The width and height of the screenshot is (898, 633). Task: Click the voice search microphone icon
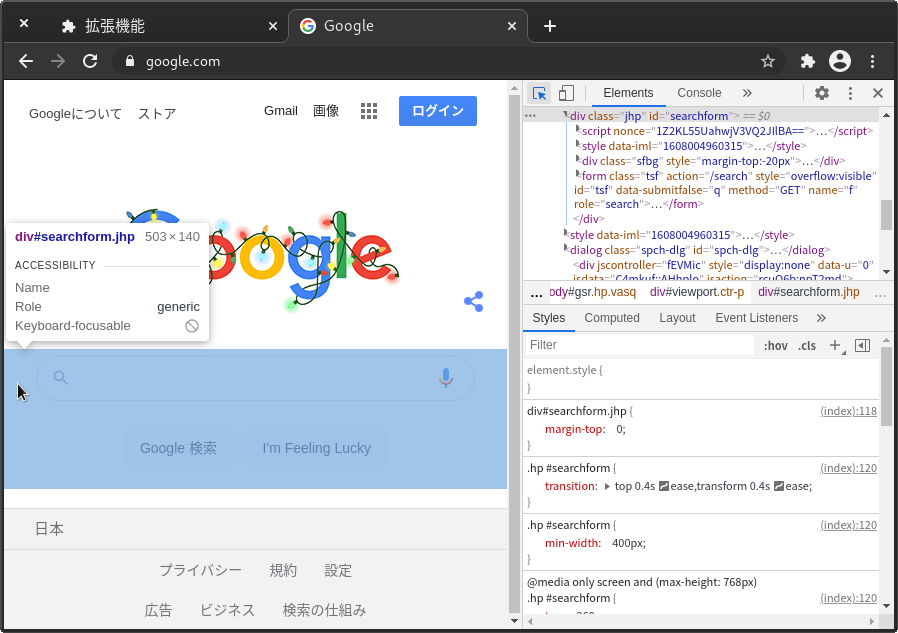pos(445,378)
